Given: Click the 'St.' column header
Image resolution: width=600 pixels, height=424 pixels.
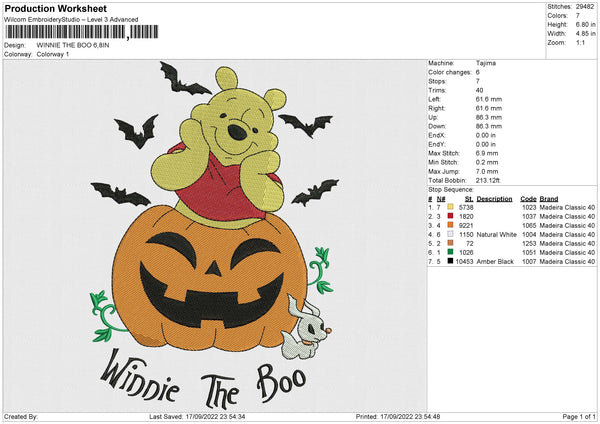Looking at the screenshot, I should (x=469, y=199).
